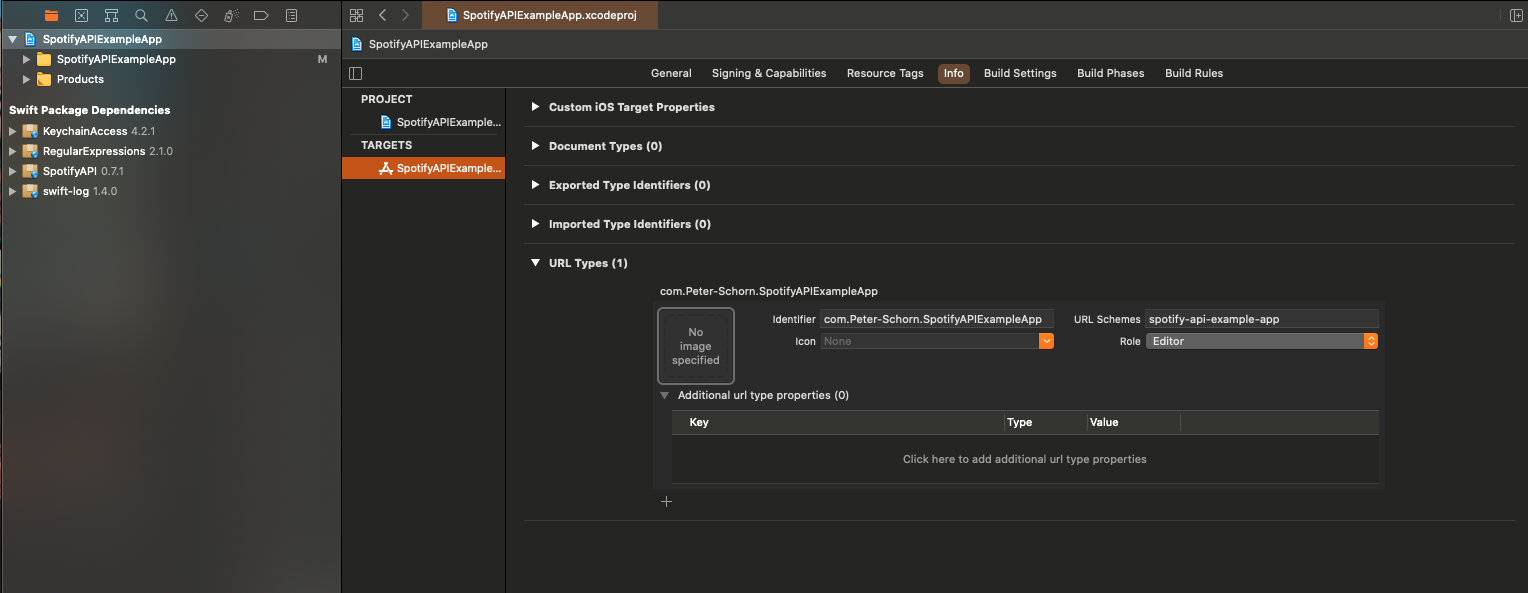Viewport: 1528px width, 593px height.
Task: Click the RegularExpressions package icon
Action: click(x=29, y=151)
